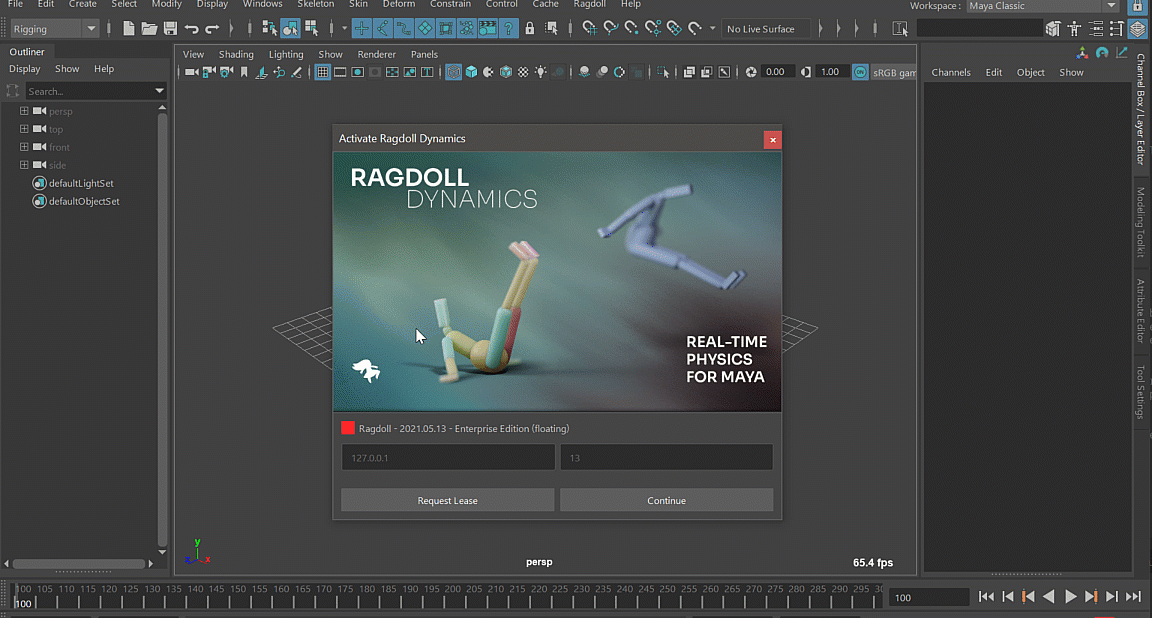Toggle the viewport Grid display button

322,72
